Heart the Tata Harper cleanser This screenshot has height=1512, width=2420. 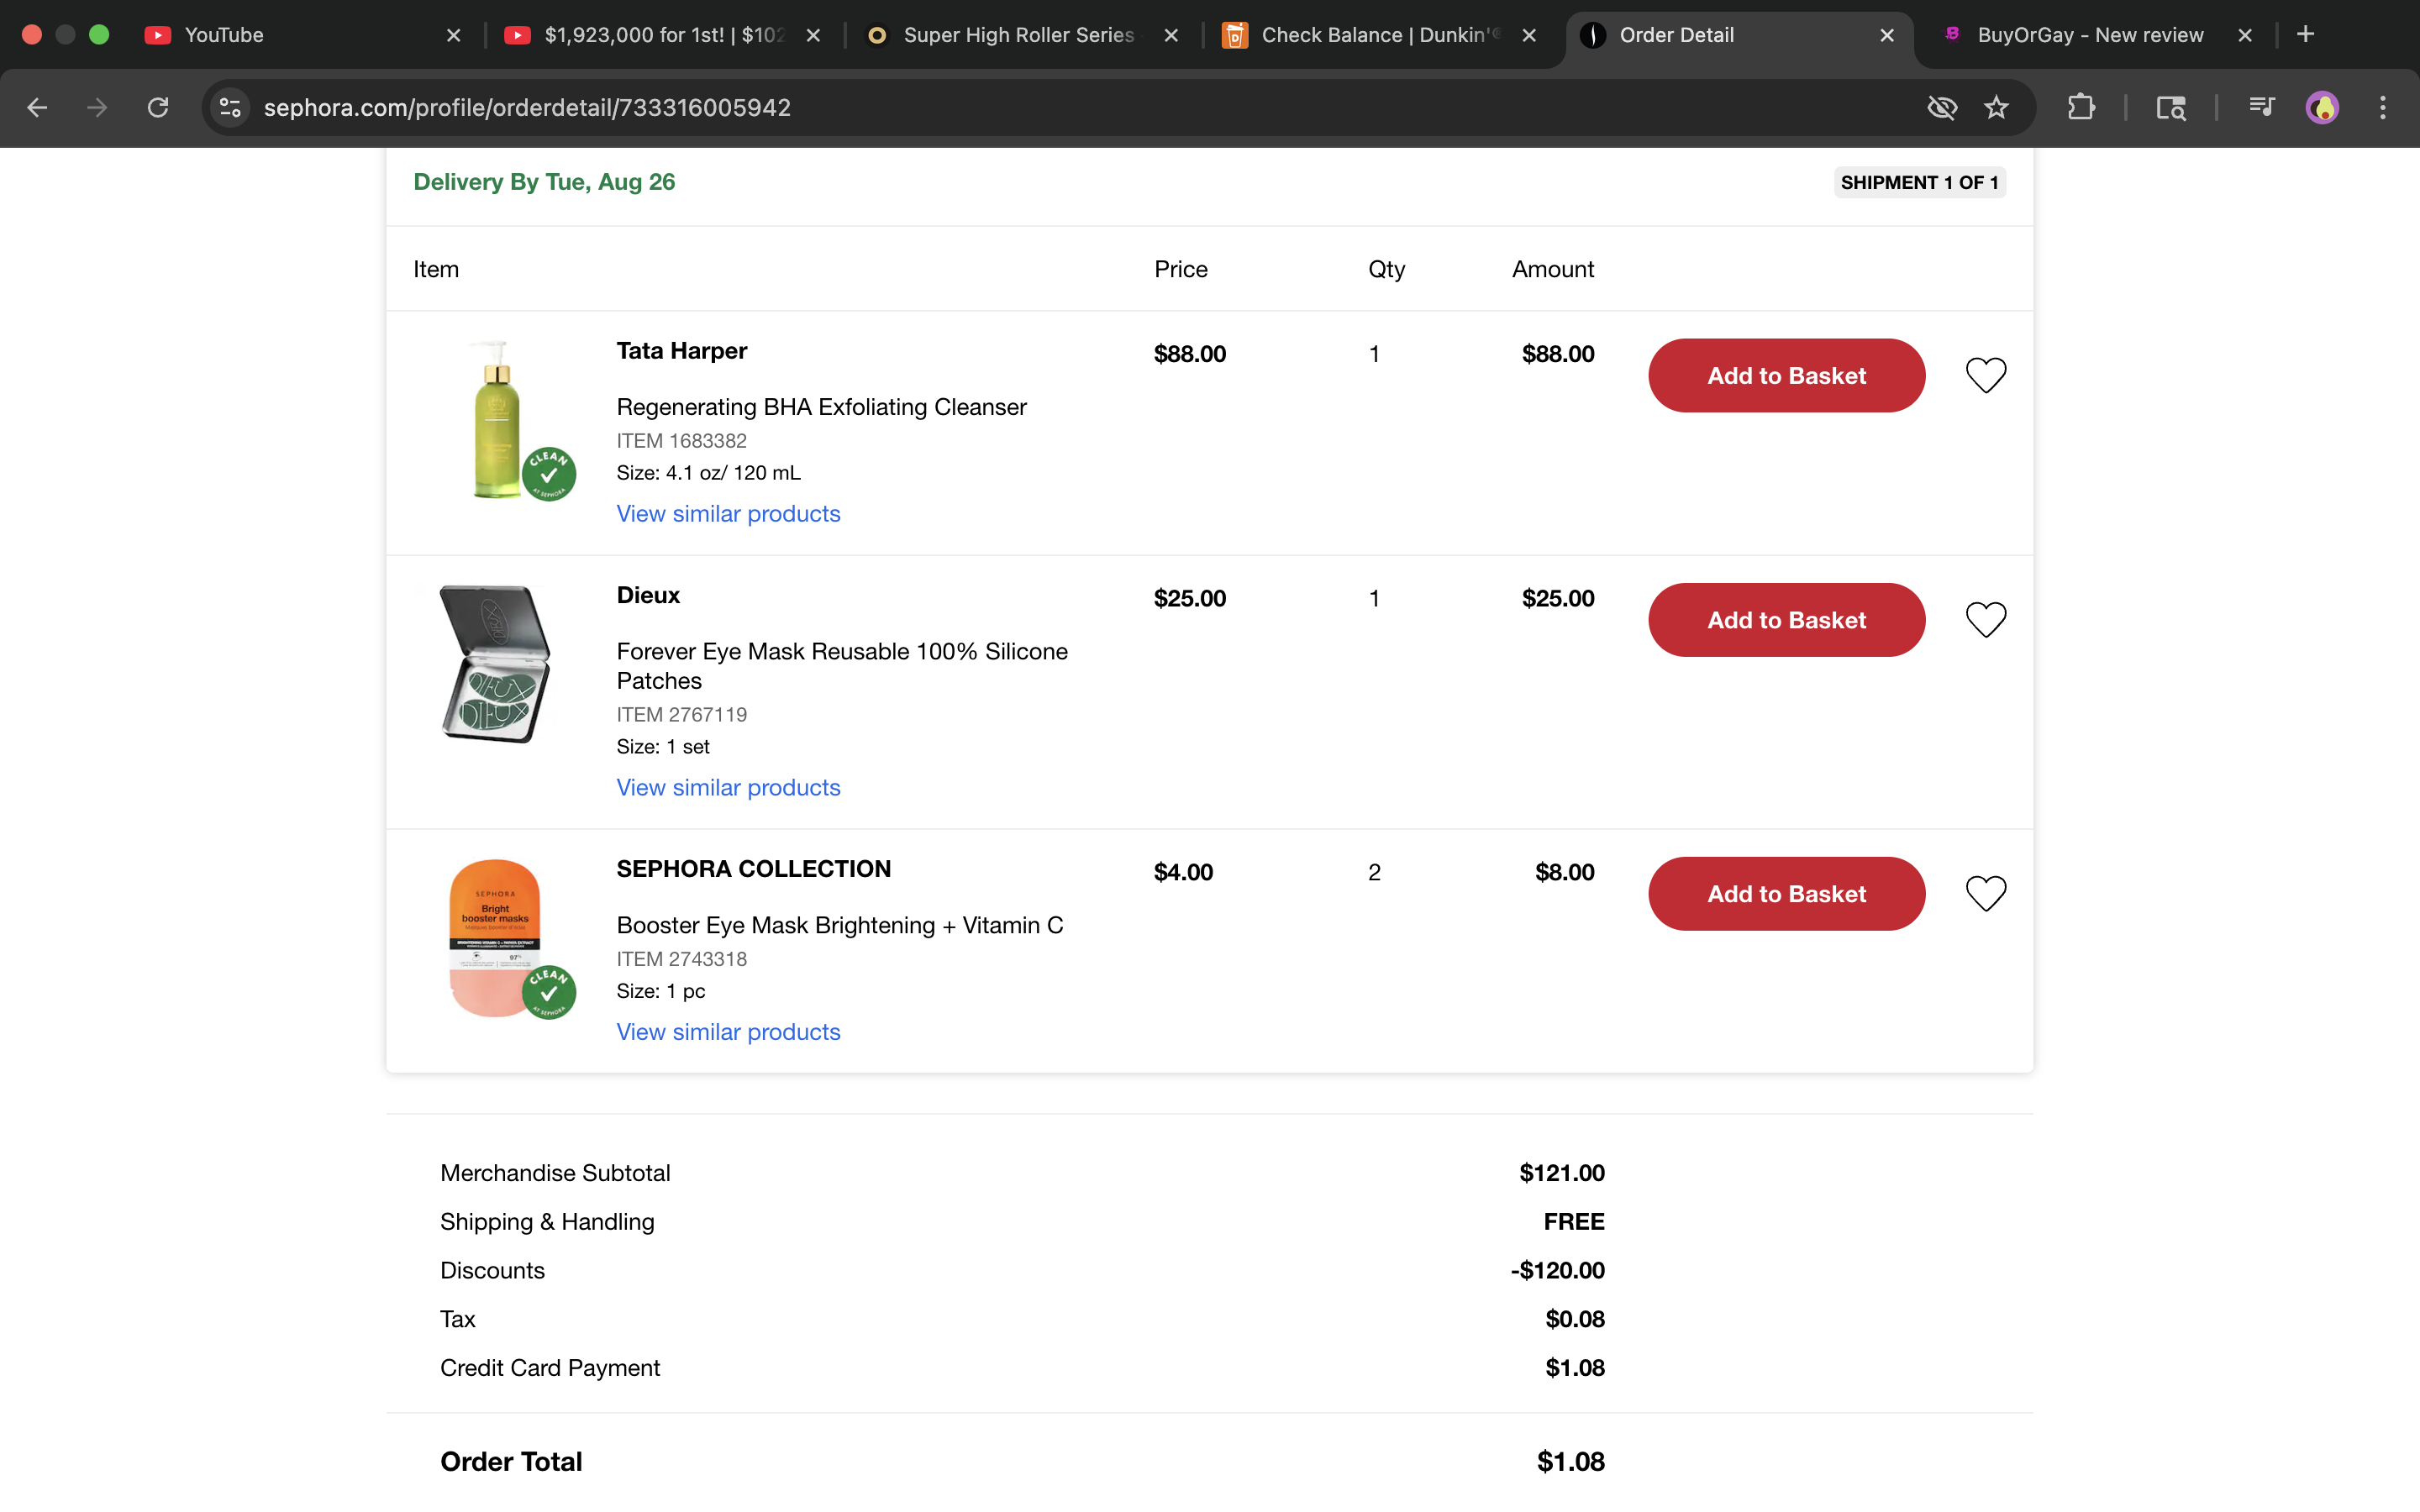pyautogui.click(x=1986, y=375)
